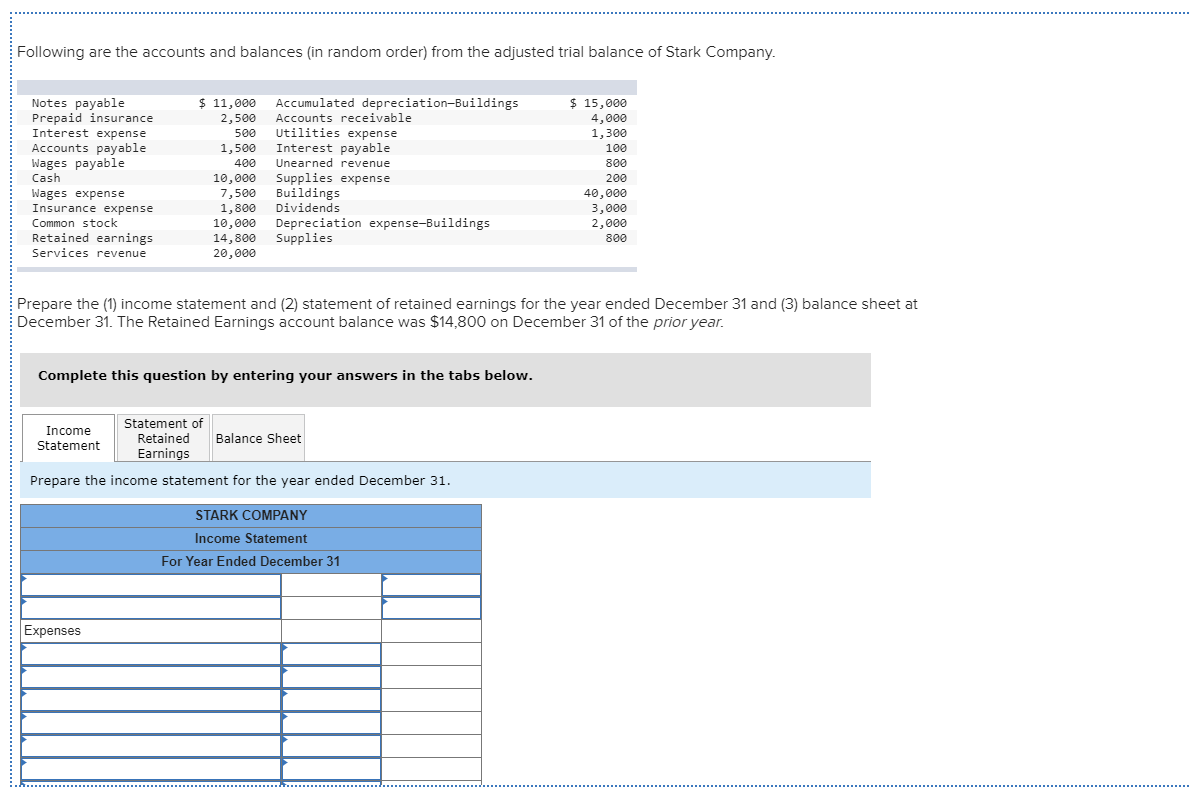The image size is (1190, 787).
Task: Open the fourth expense account dropdown
Action: (x=150, y=722)
